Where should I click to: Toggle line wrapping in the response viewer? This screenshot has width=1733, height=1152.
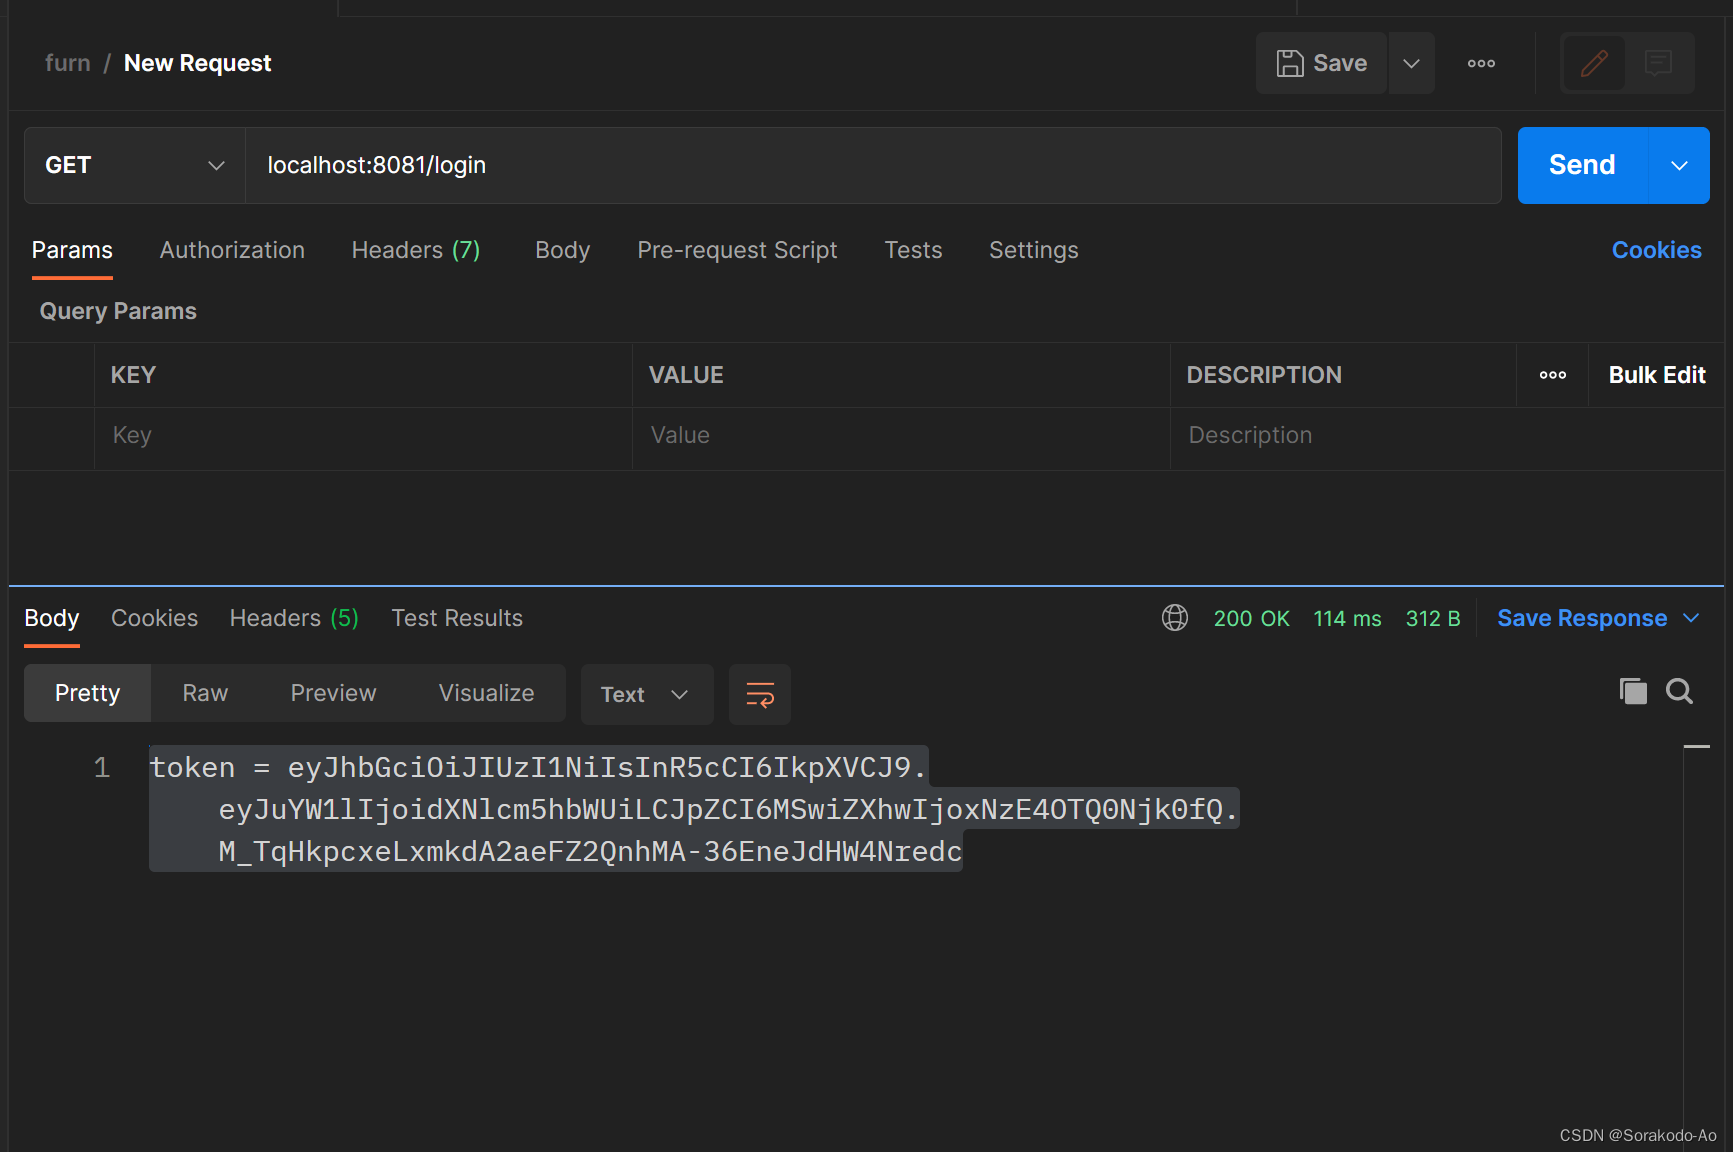(x=759, y=694)
